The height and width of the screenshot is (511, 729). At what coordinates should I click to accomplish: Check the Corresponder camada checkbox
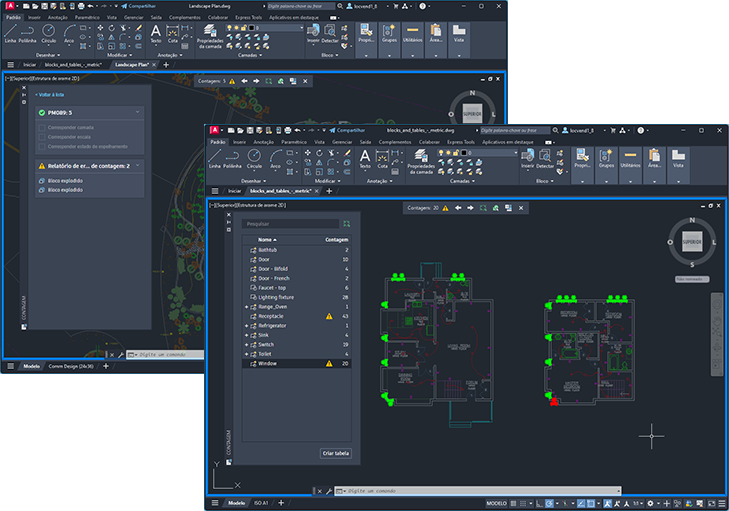pos(42,127)
